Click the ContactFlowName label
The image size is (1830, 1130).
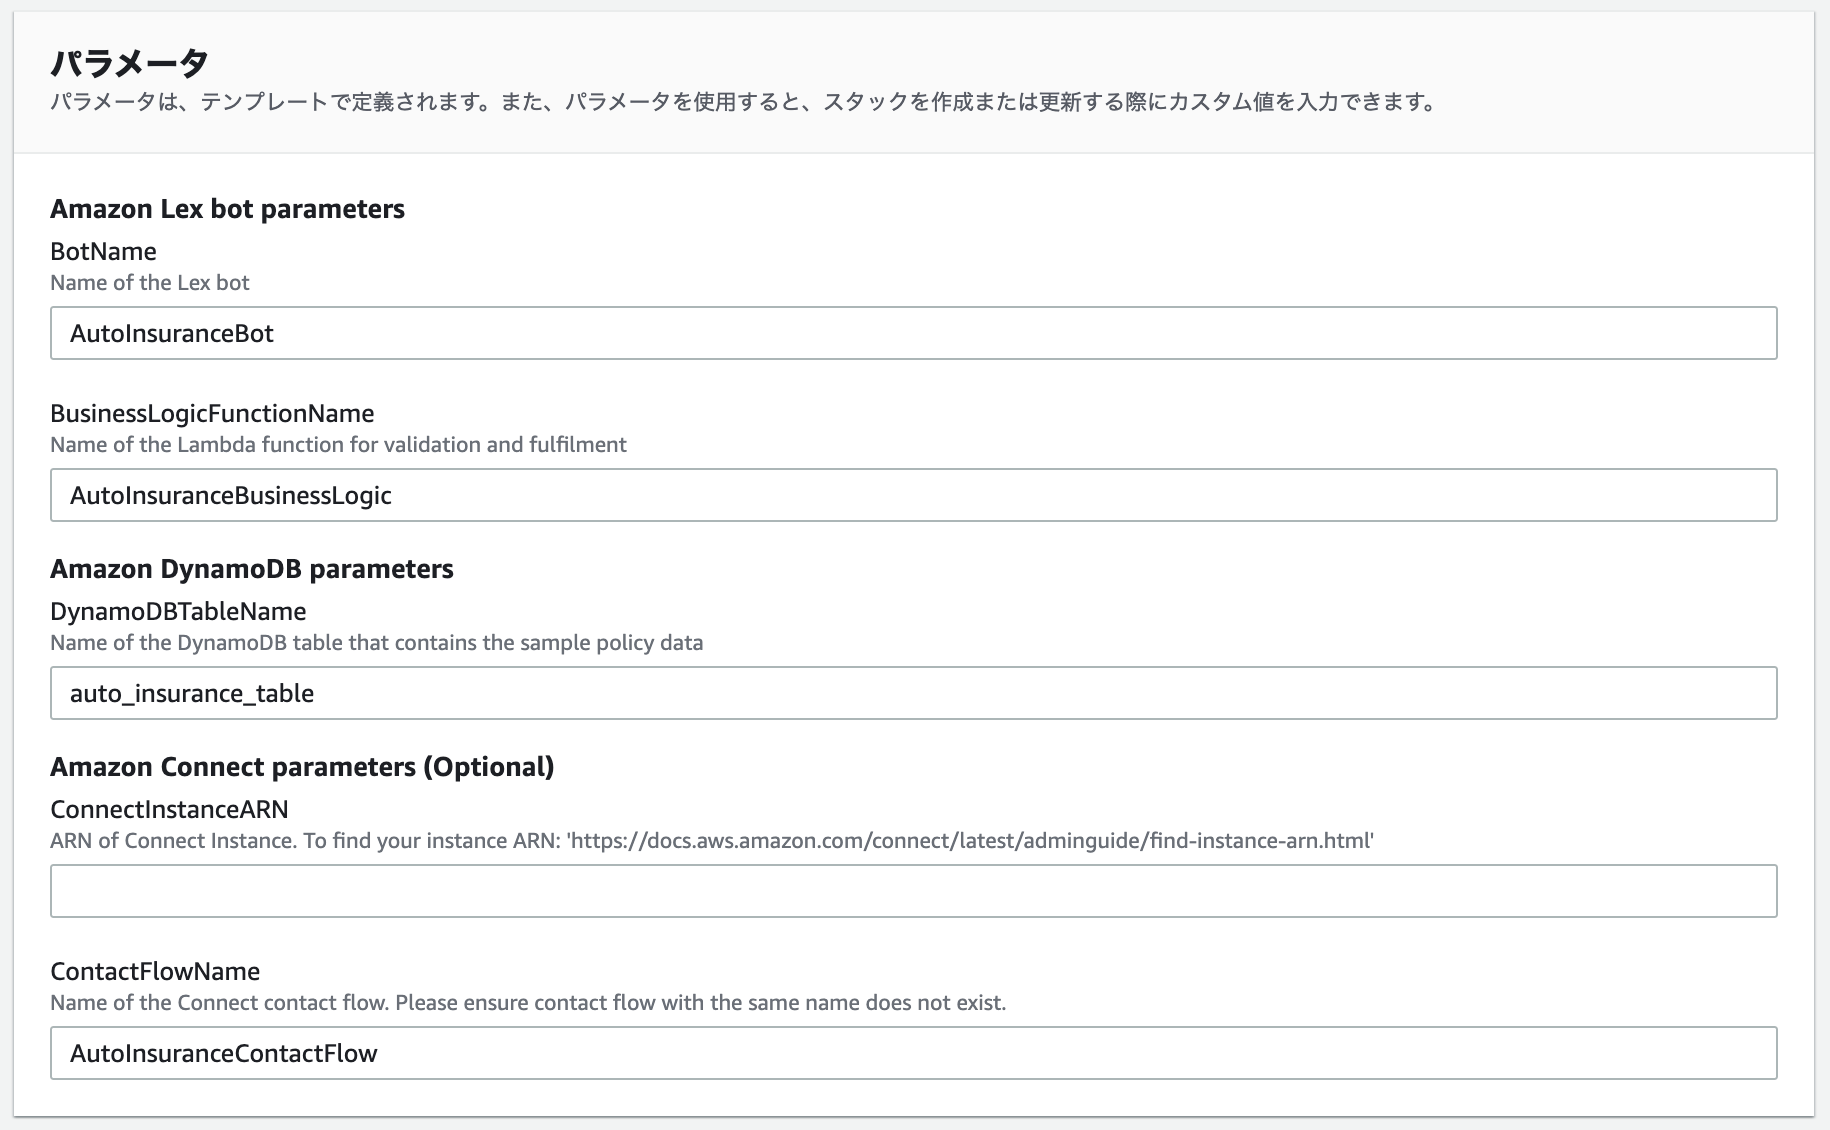tap(155, 971)
